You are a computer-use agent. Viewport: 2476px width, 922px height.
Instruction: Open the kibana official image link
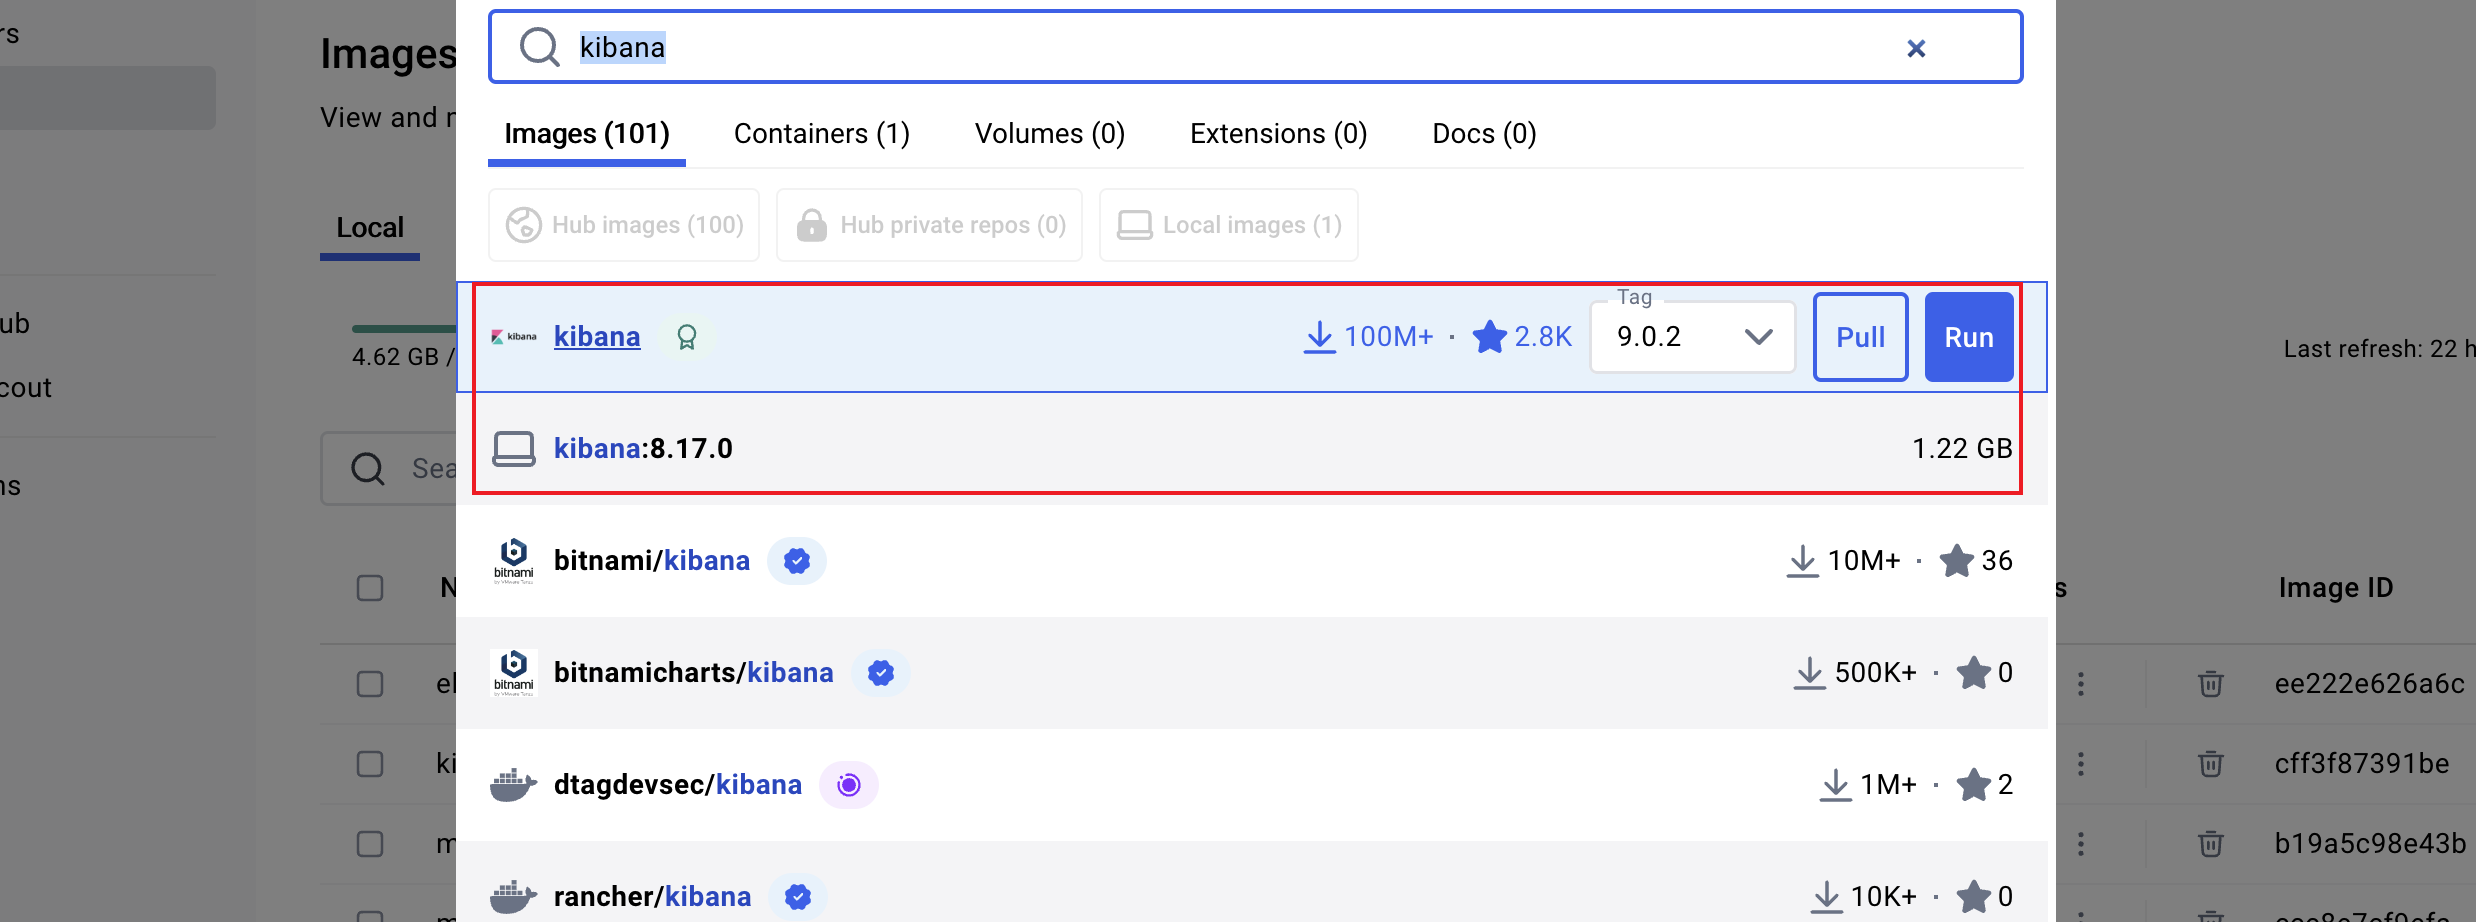(x=597, y=337)
